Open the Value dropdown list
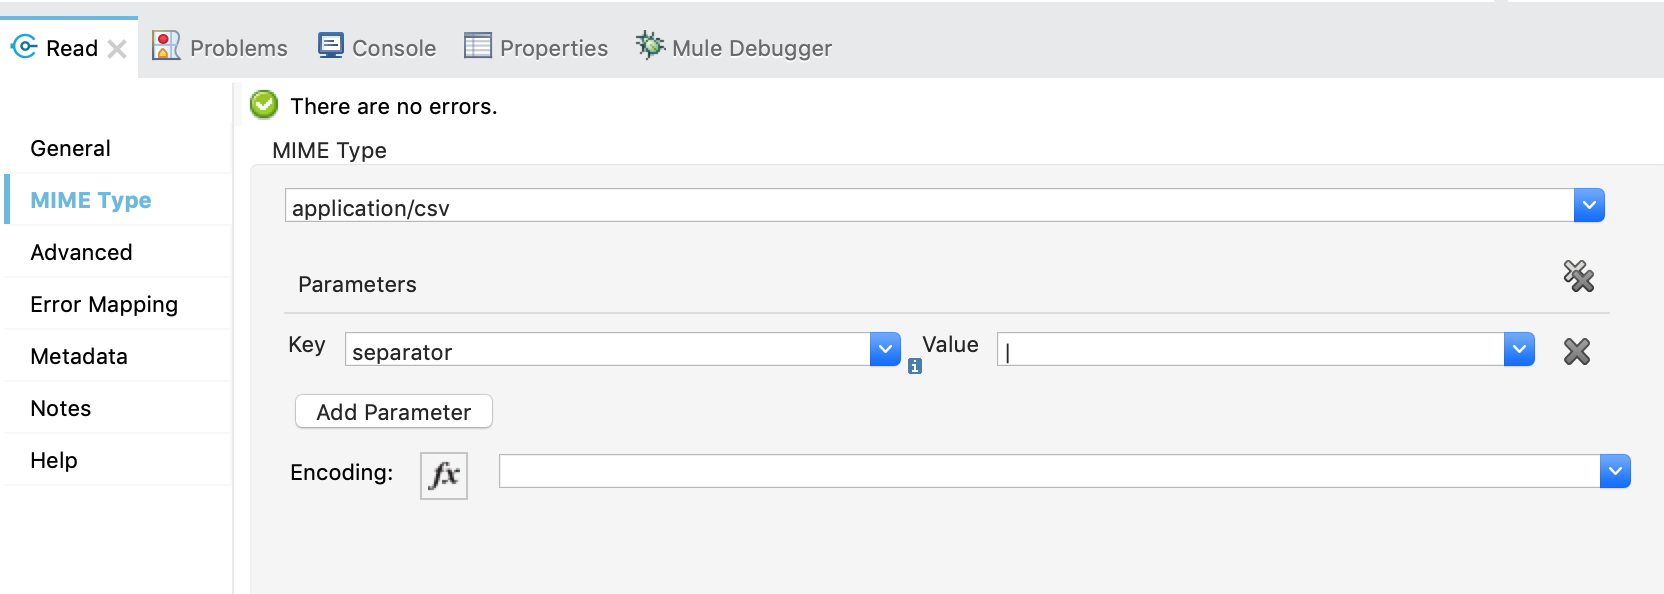 1519,349
